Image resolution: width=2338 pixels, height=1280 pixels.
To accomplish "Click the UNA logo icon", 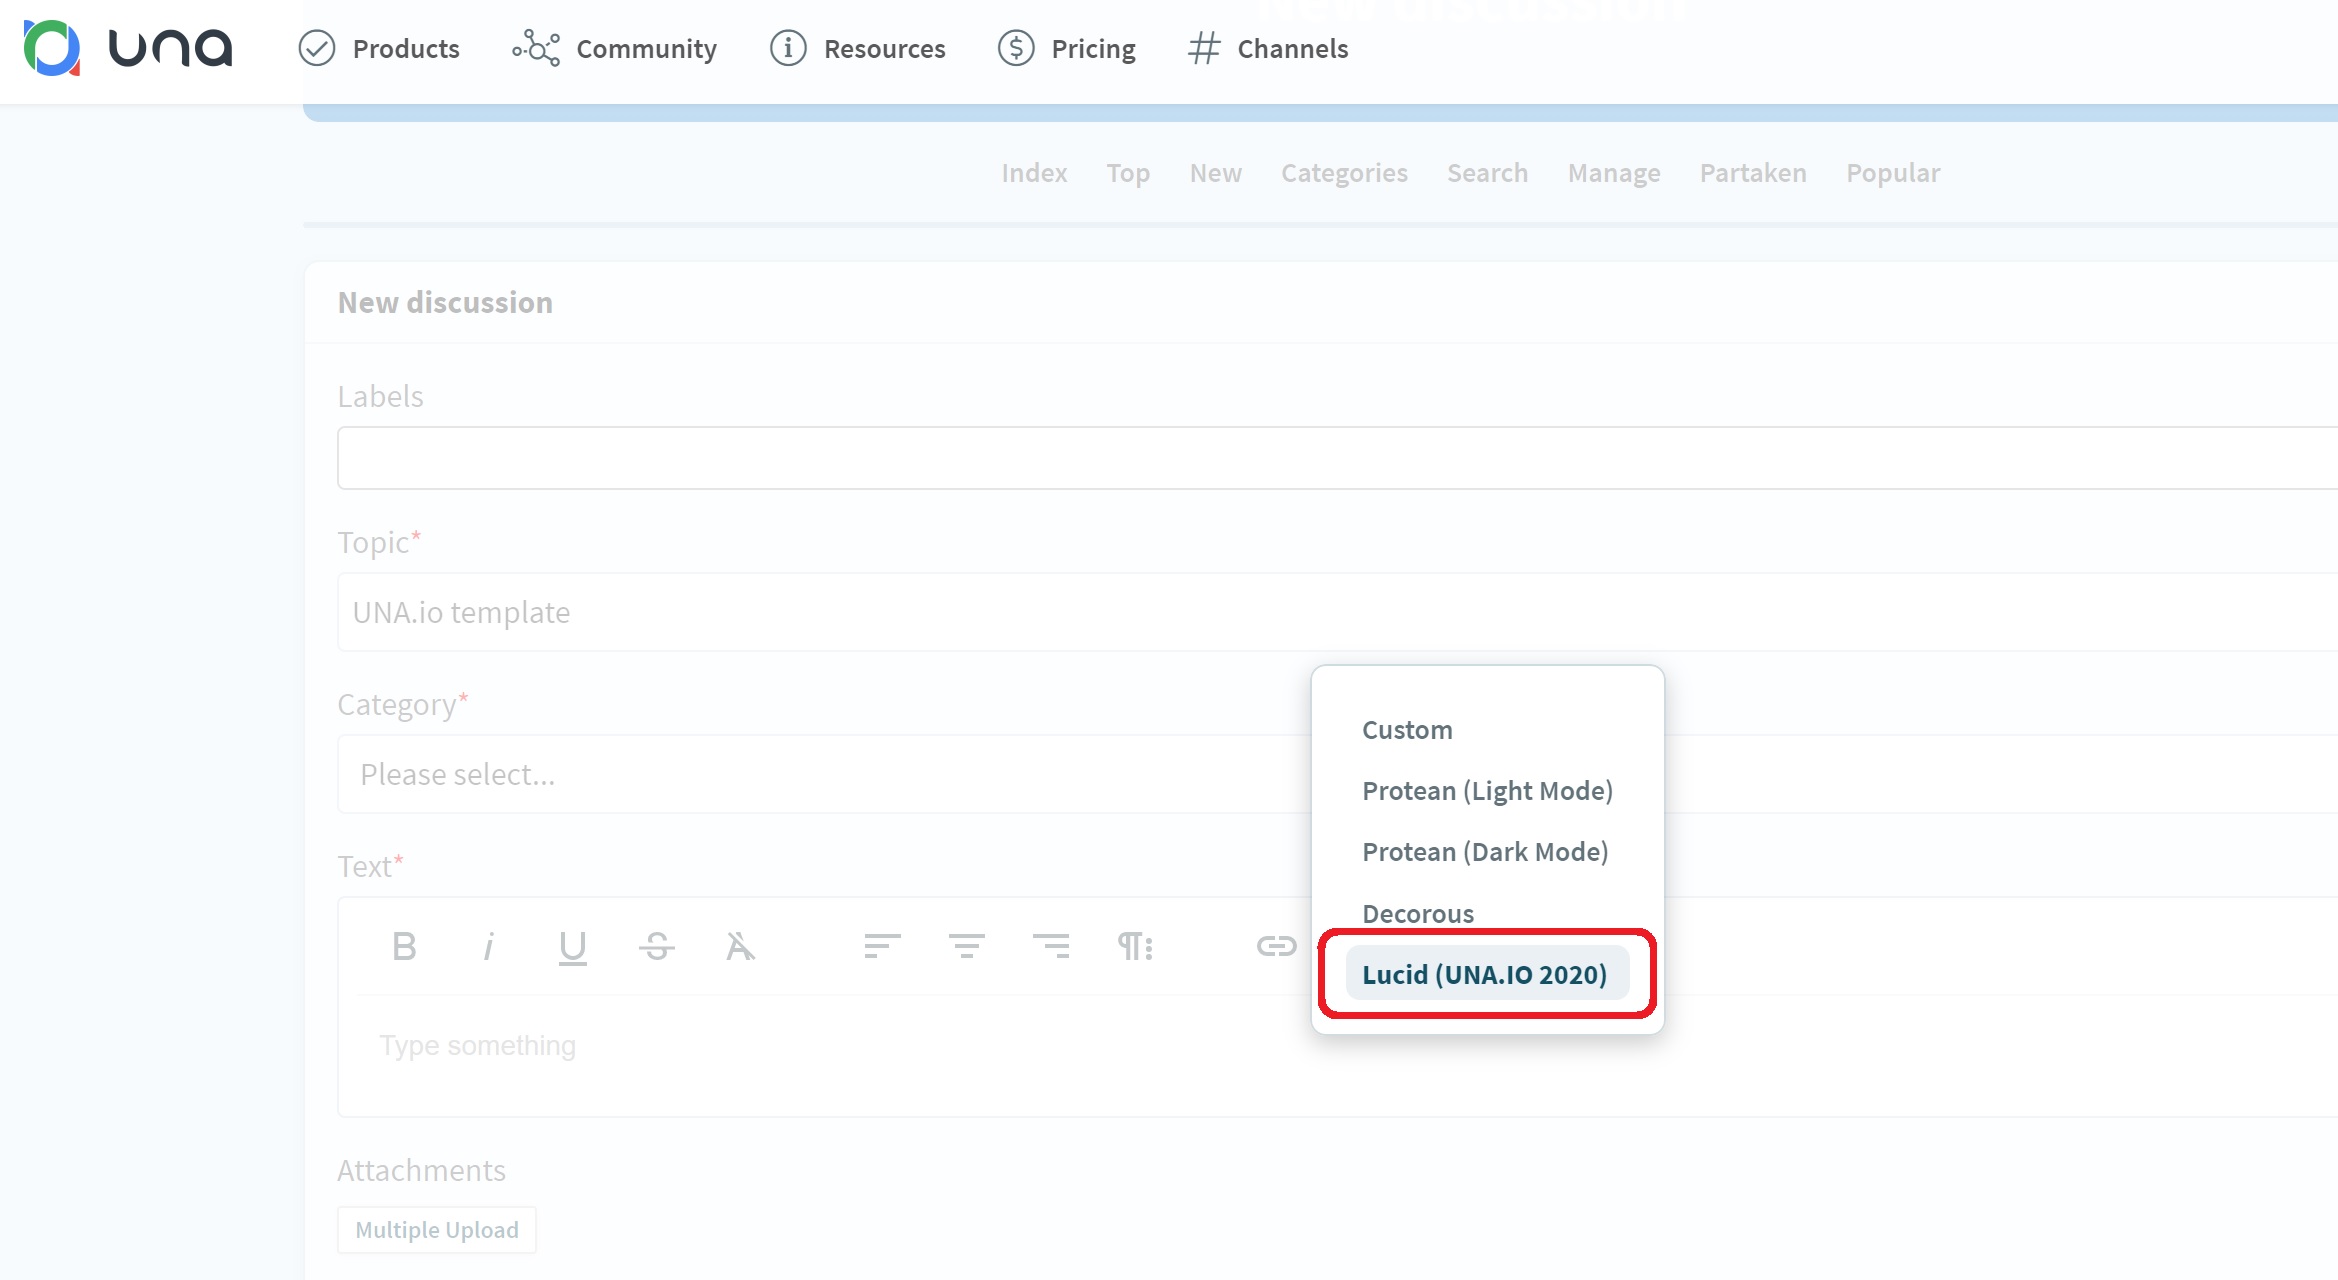I will [52, 48].
